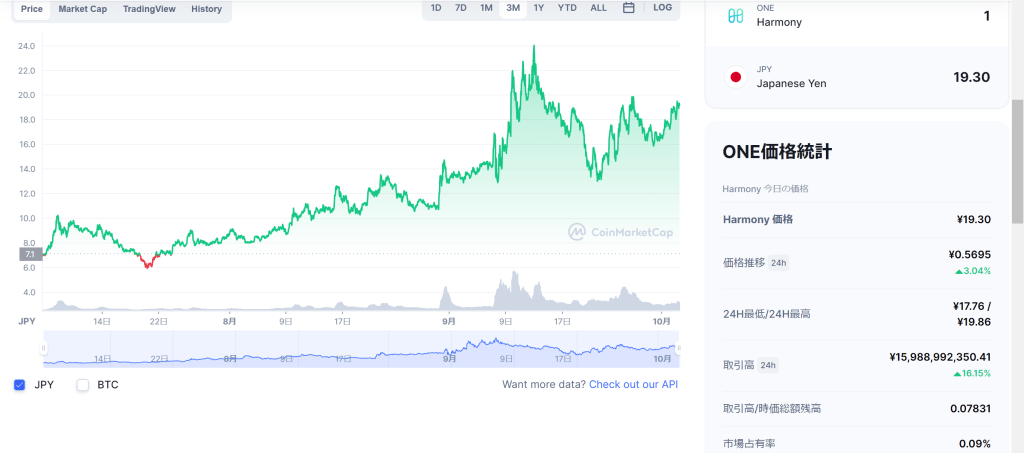This screenshot has height=453, width=1024.
Task: Toggle the JPY checkbox
Action: click(20, 384)
